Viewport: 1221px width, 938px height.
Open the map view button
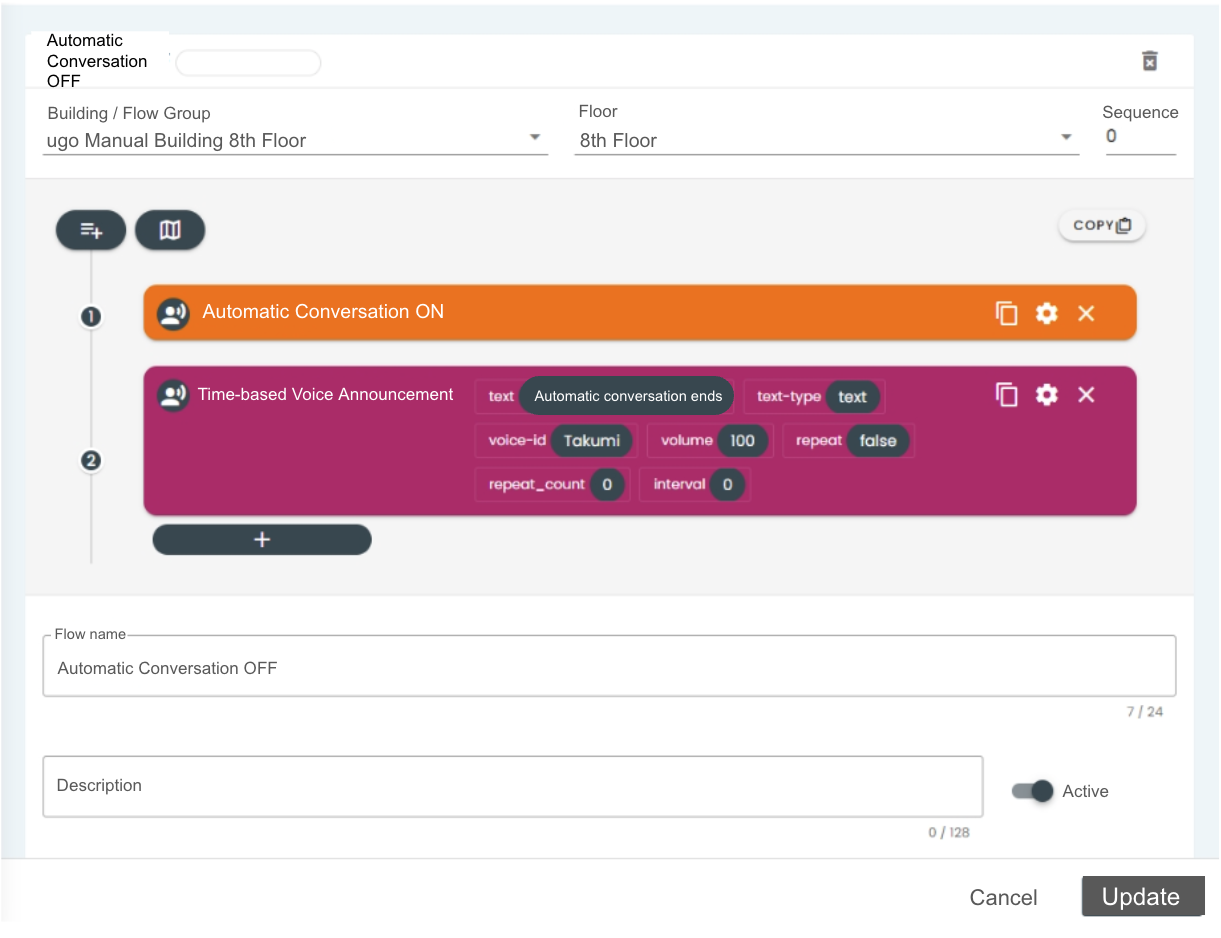pyautogui.click(x=170, y=230)
